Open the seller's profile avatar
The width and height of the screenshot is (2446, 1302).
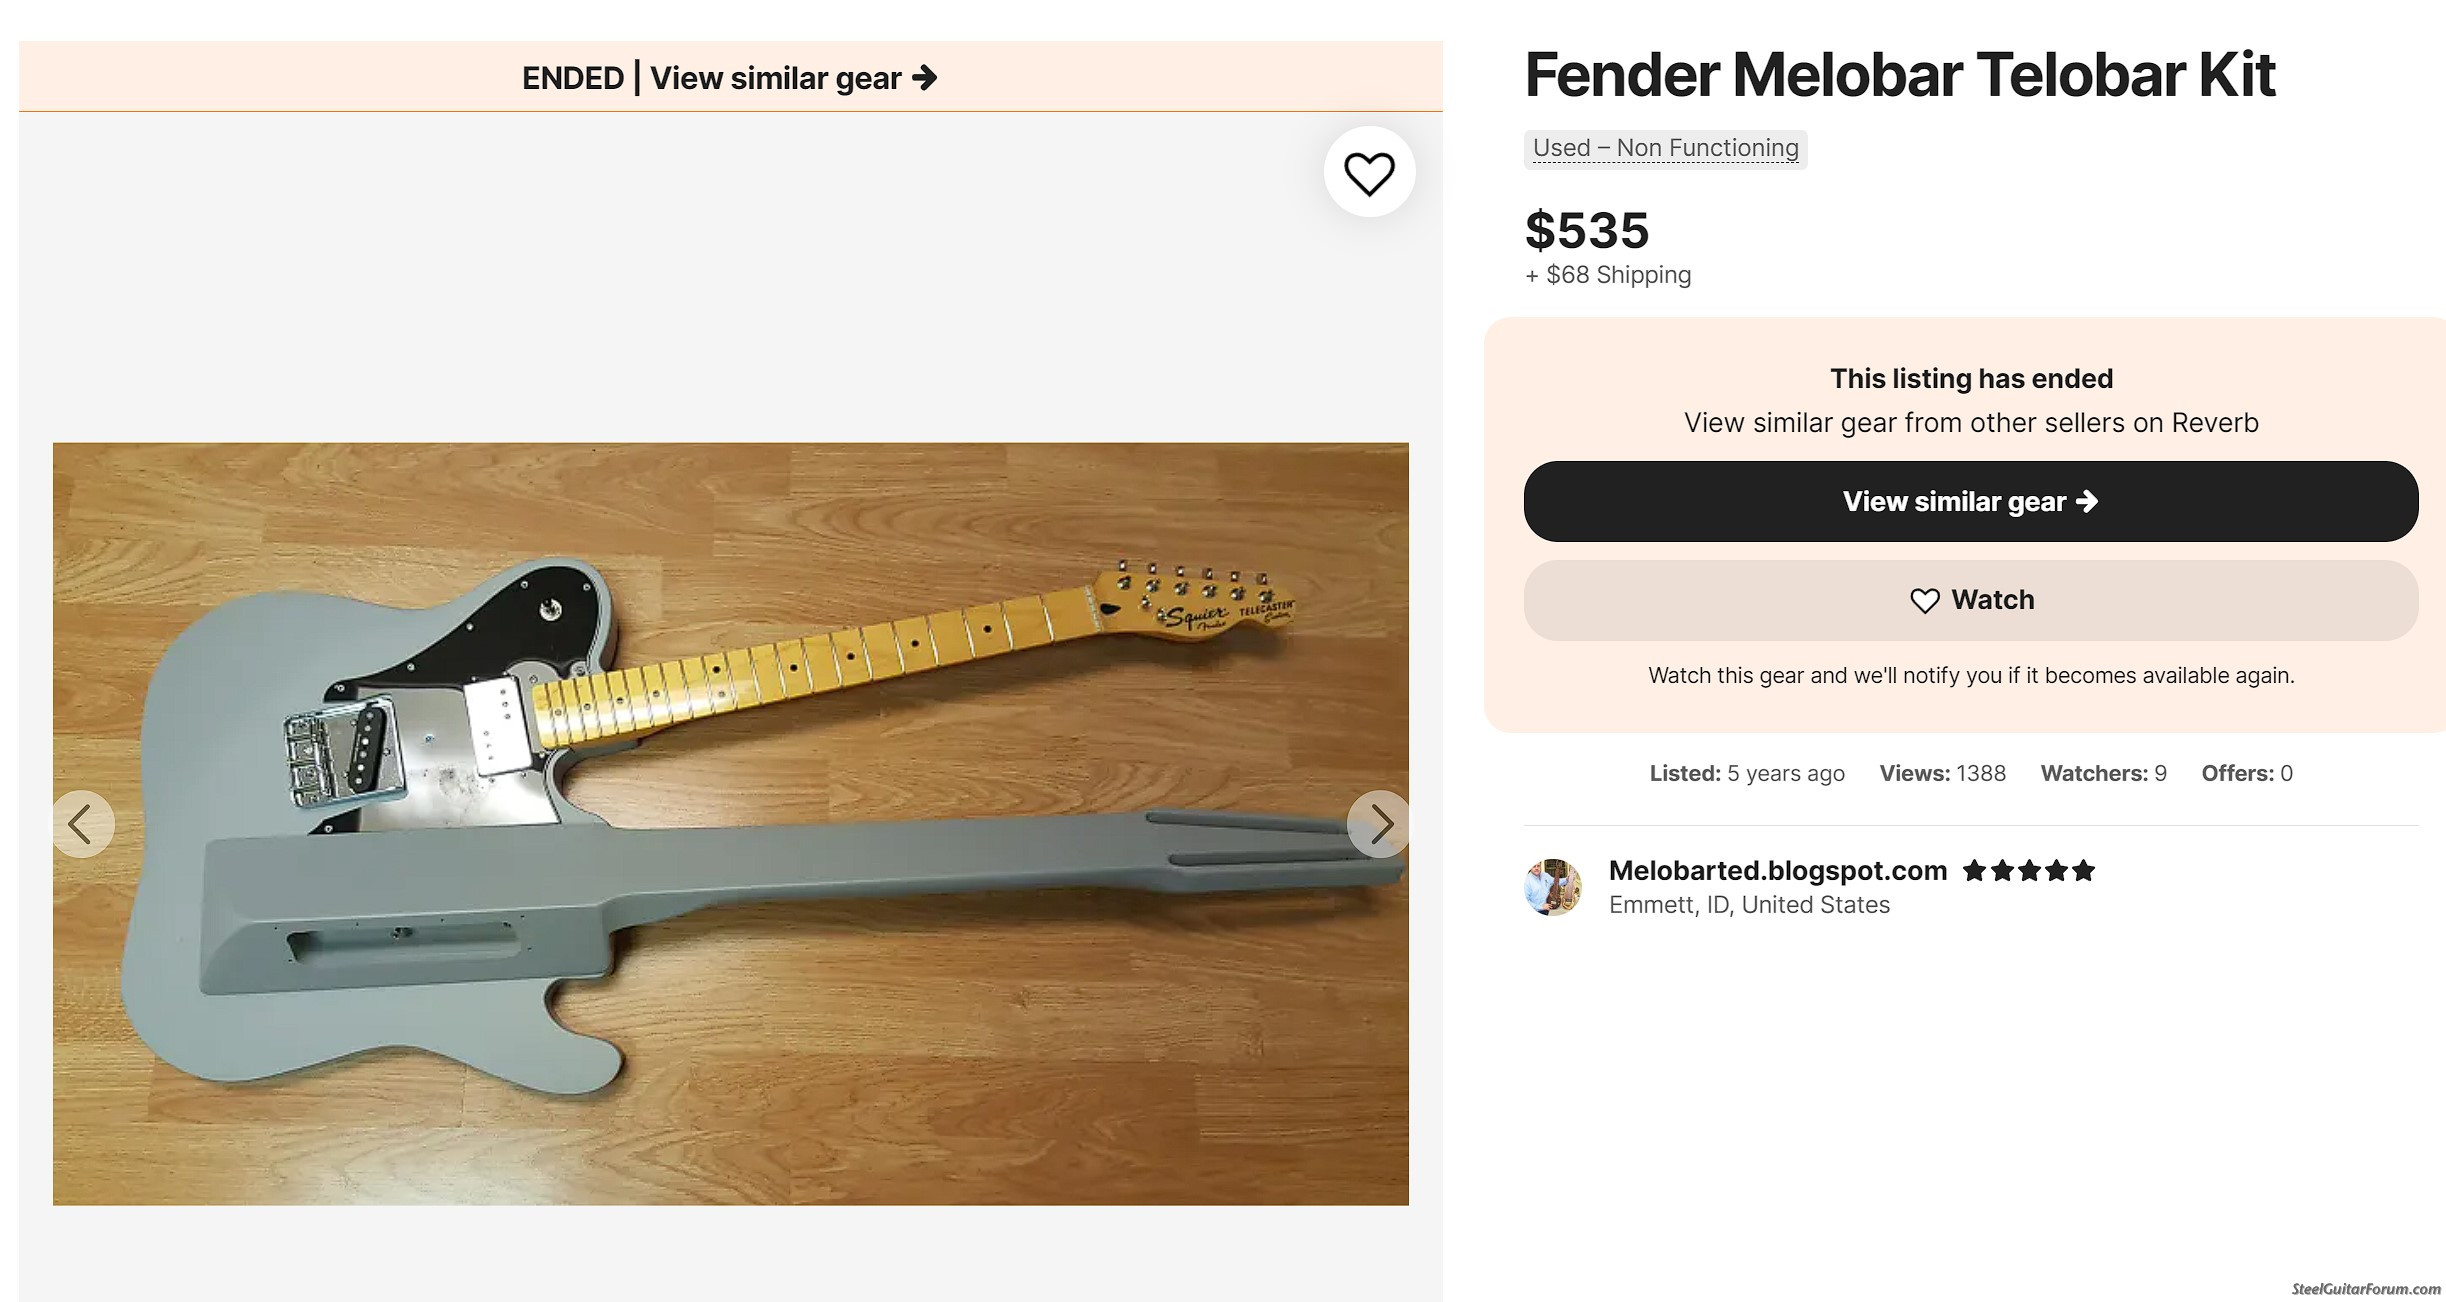[x=1552, y=887]
